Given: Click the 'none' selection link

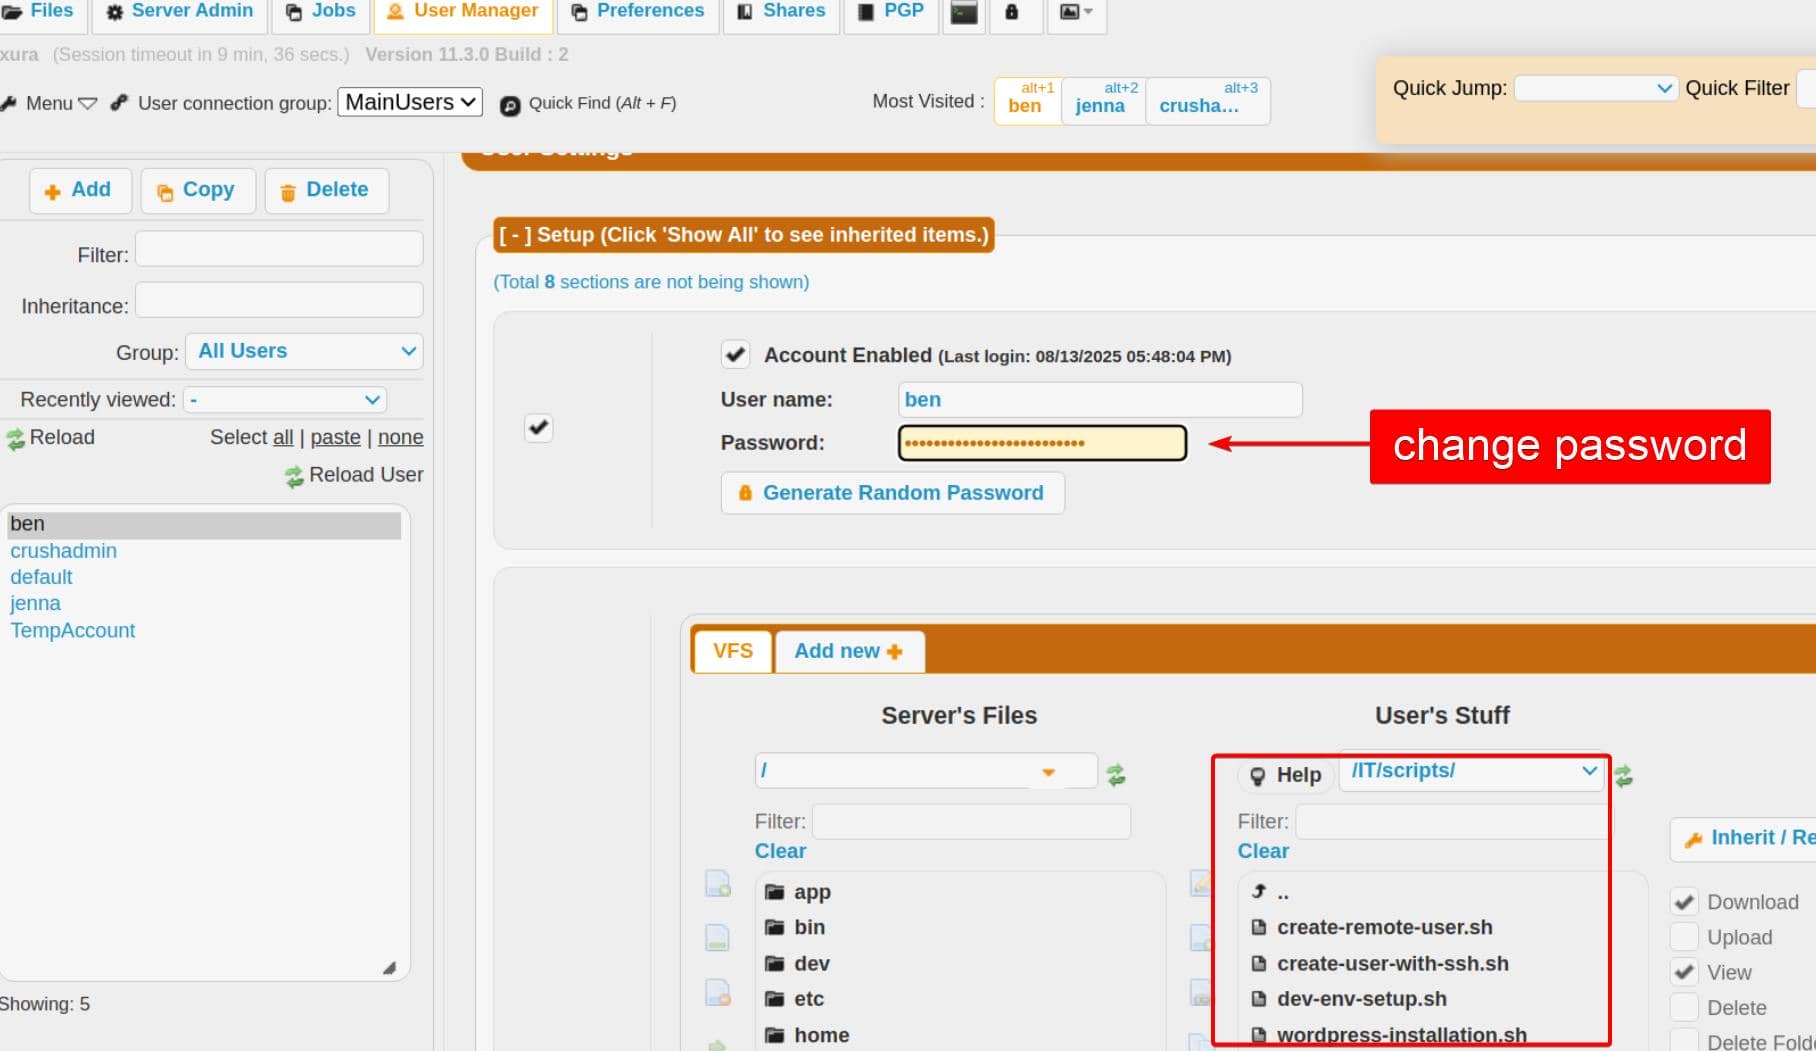Looking at the screenshot, I should tap(400, 437).
